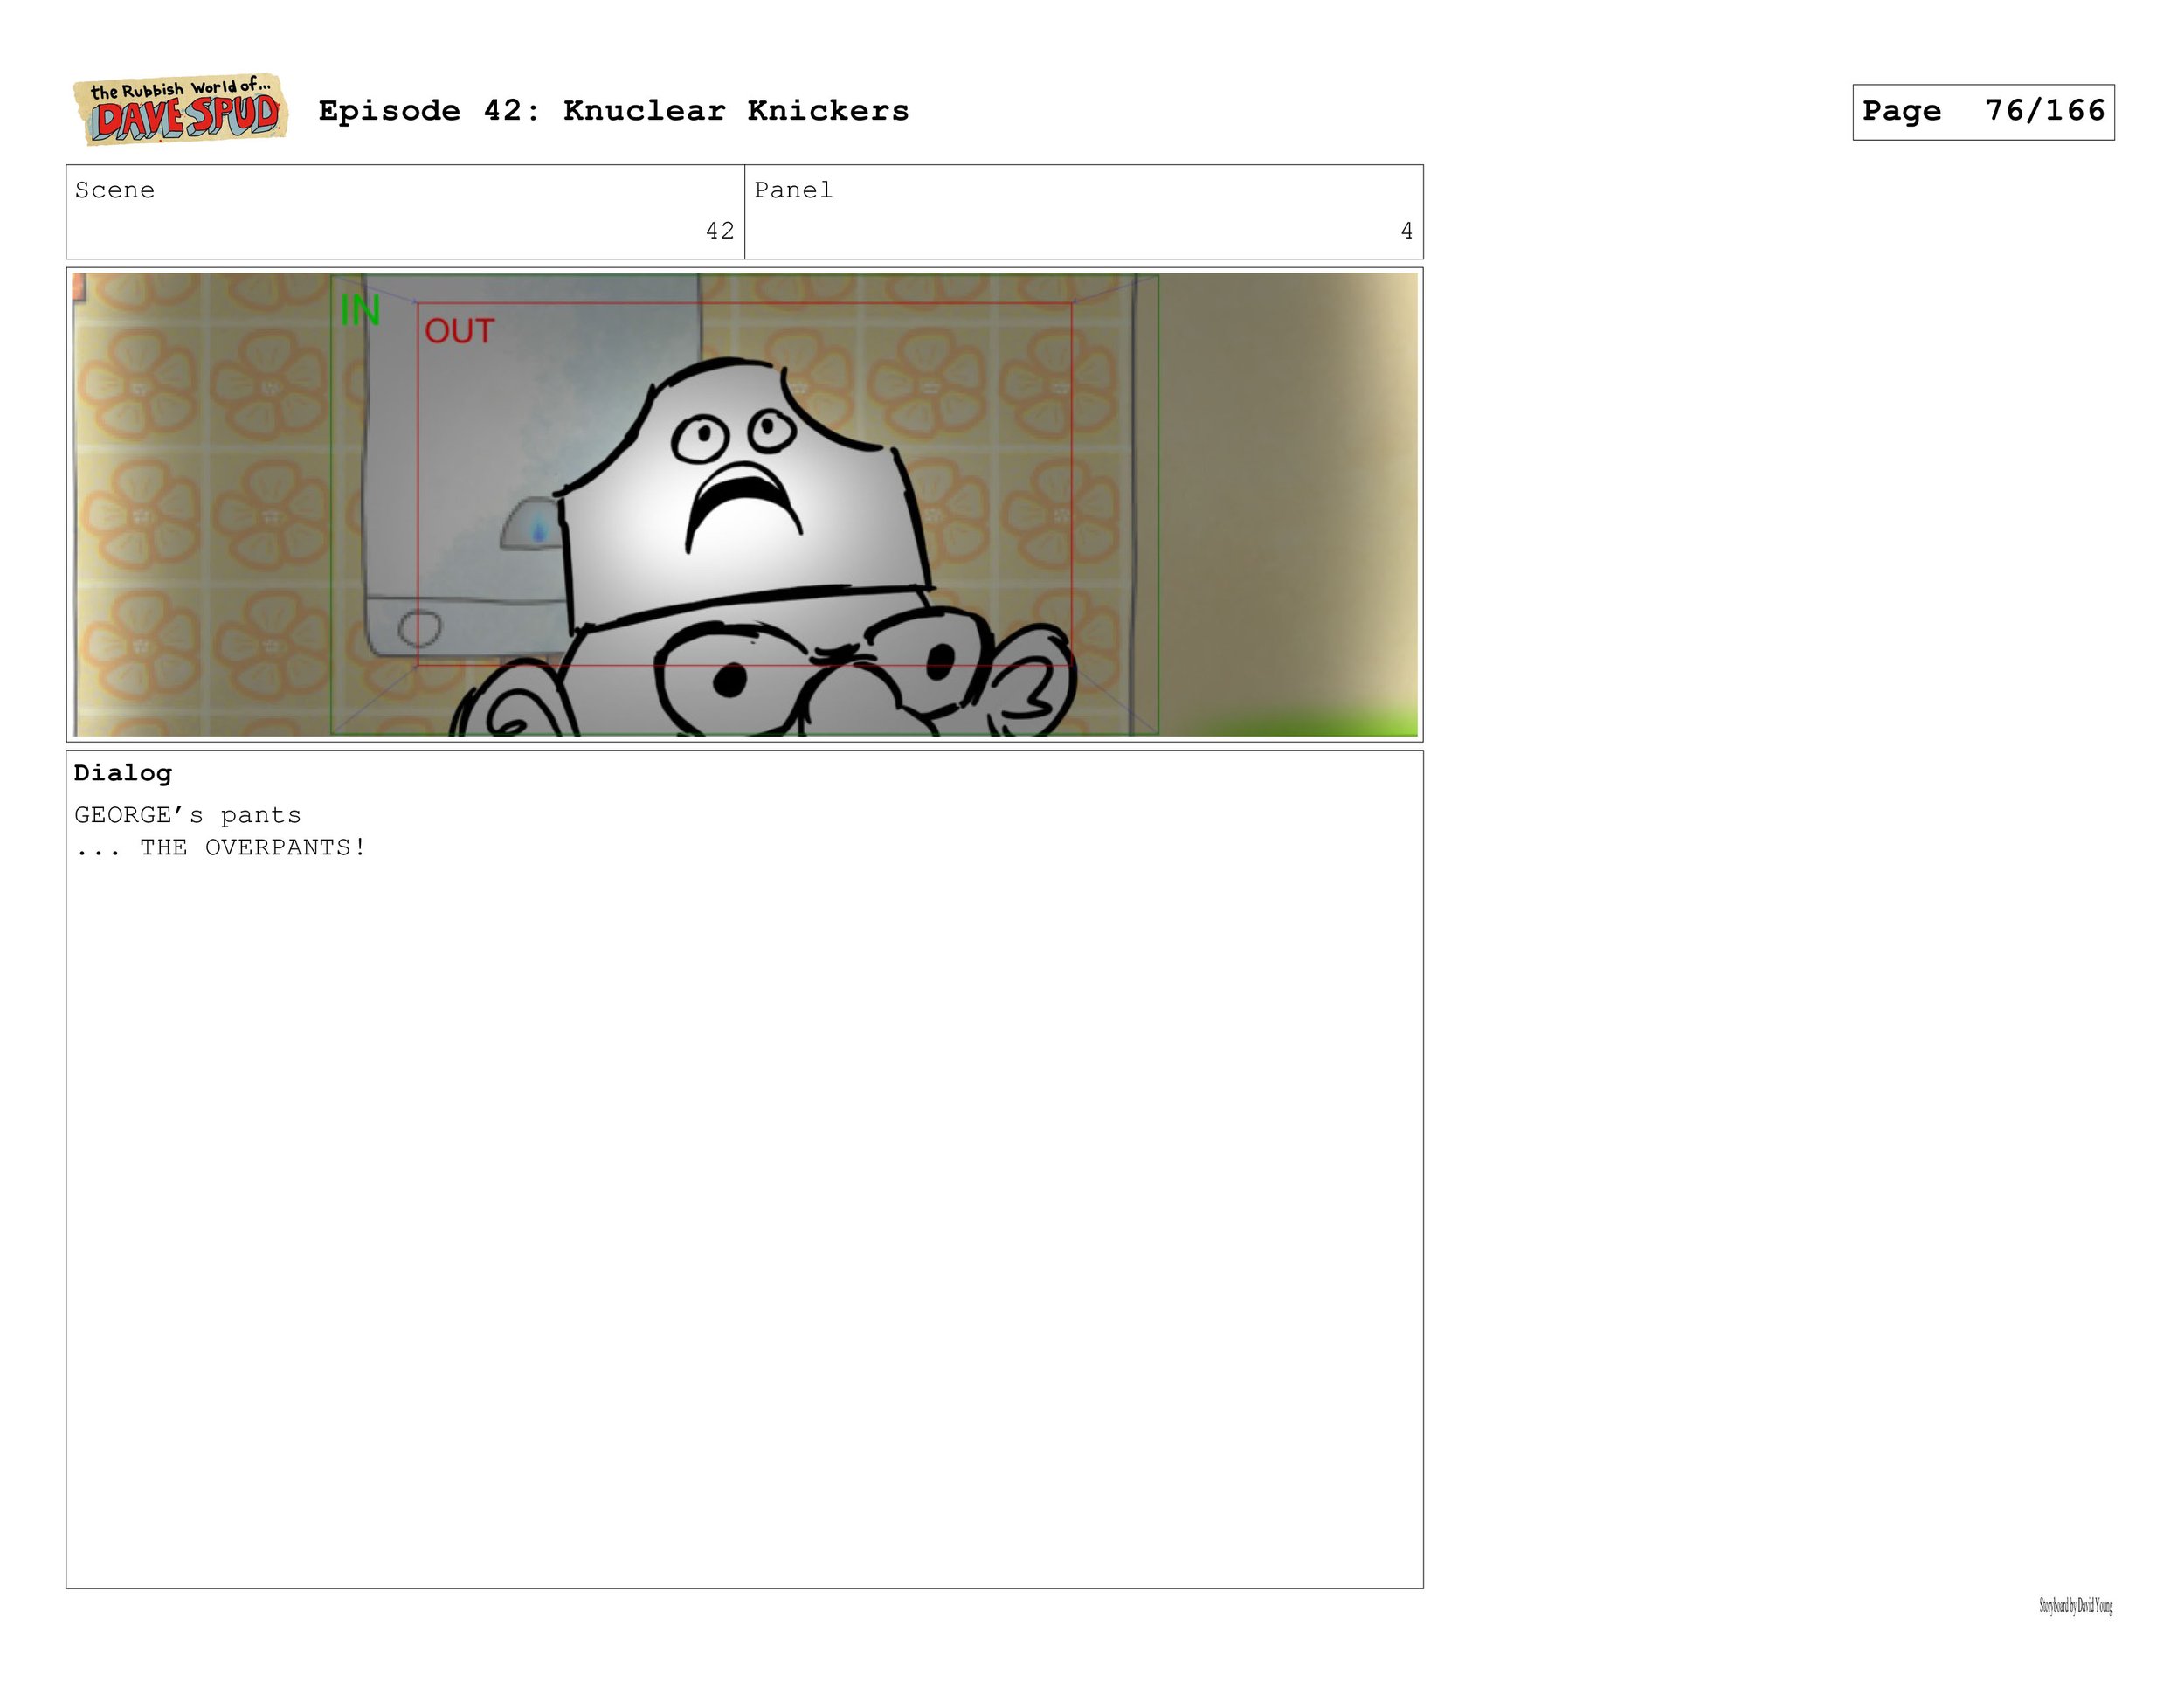Click the GEORGE's pants dialog line
Image resolution: width=2184 pixels, height=1688 pixels.
point(188,815)
